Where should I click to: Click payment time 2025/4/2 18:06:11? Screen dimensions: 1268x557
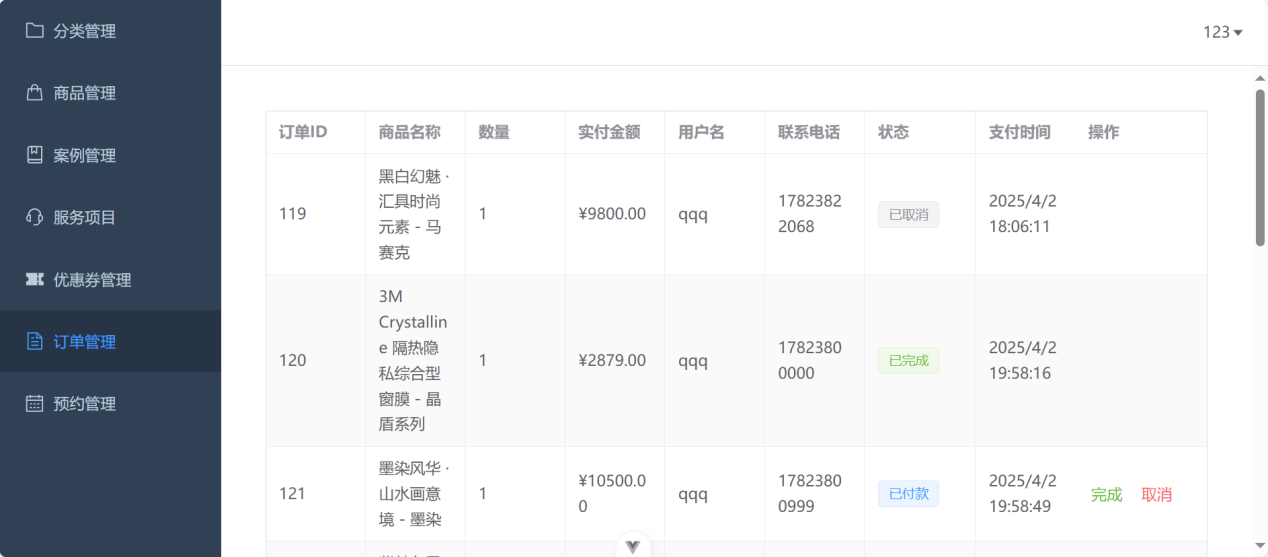point(1022,214)
